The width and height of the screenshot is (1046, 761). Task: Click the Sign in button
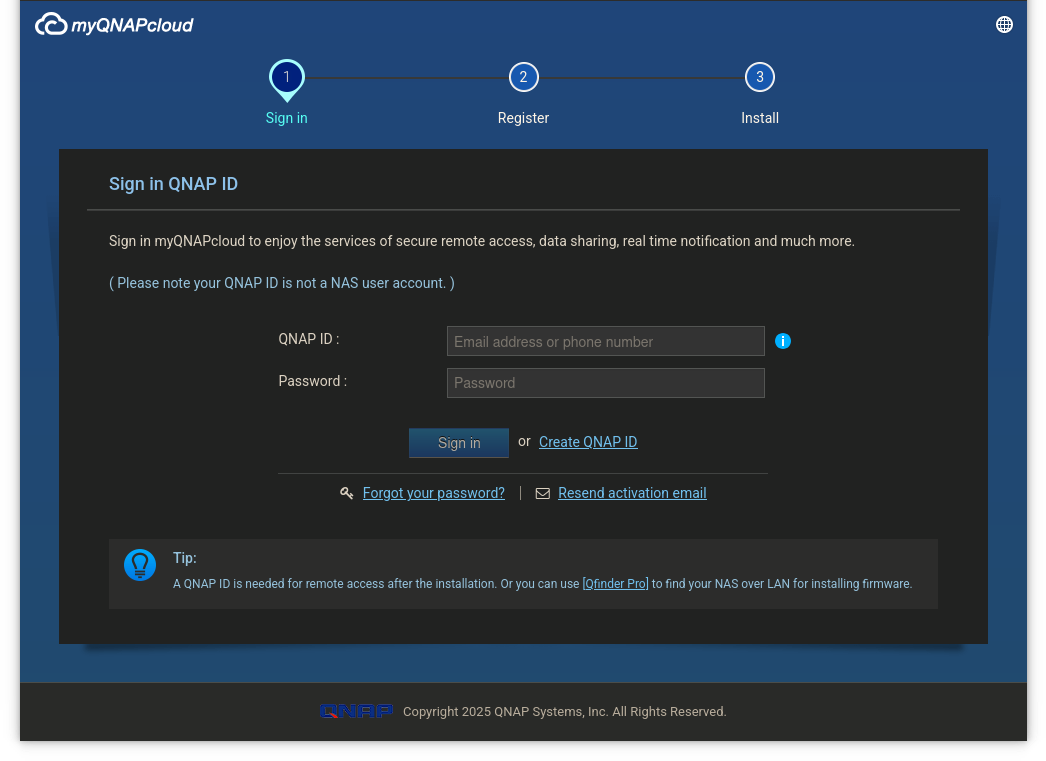[459, 443]
